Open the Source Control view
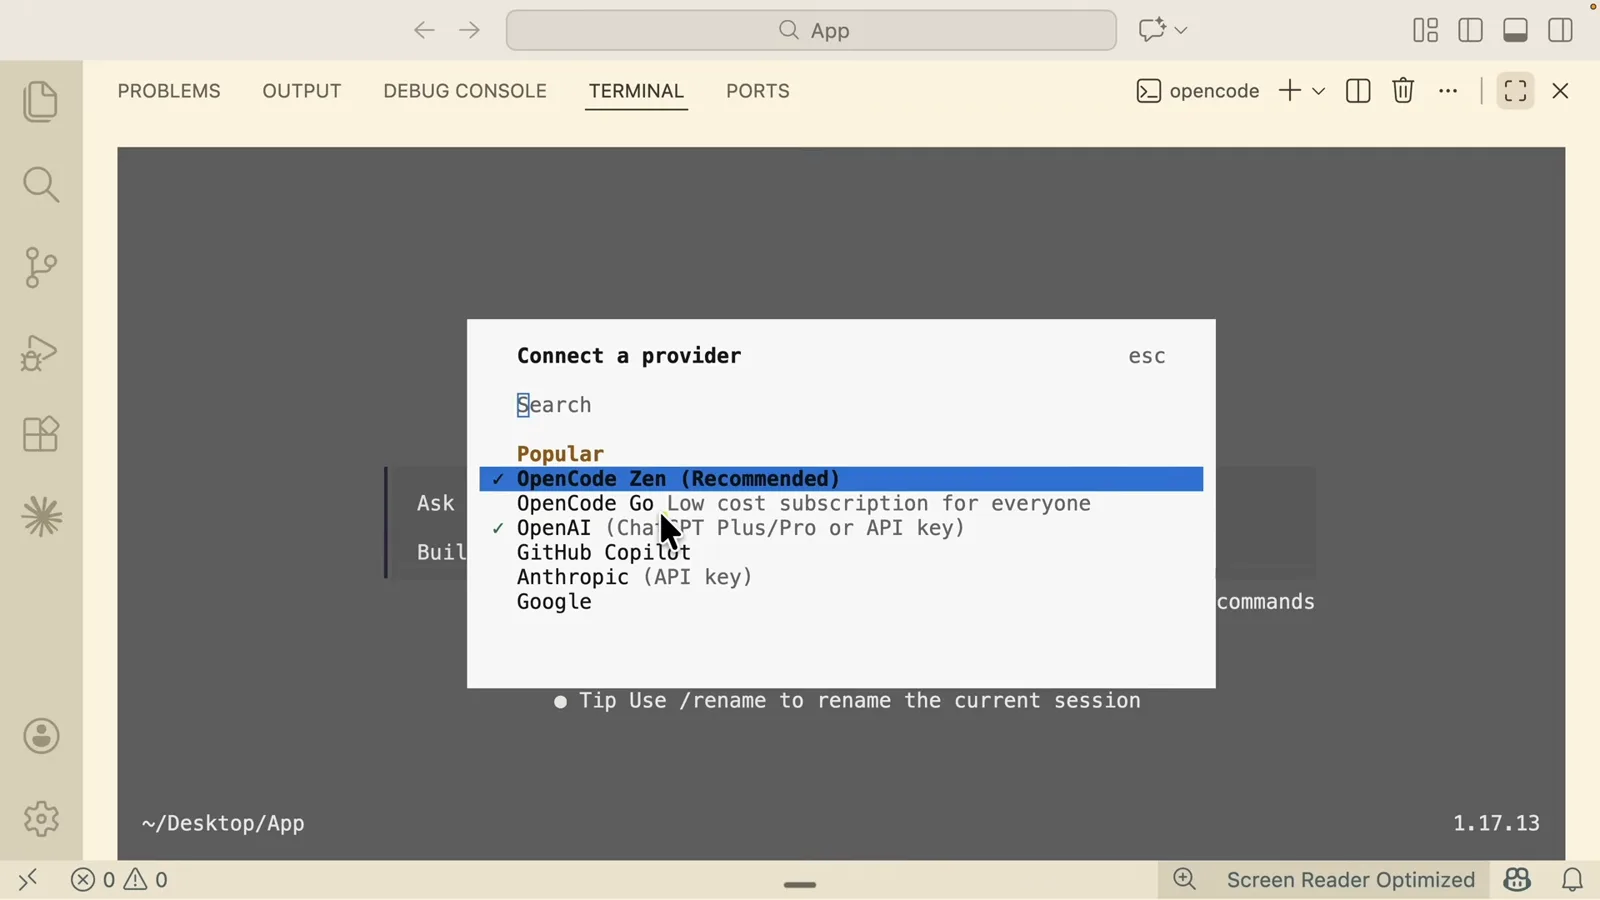This screenshot has width=1600, height=900. click(41, 268)
